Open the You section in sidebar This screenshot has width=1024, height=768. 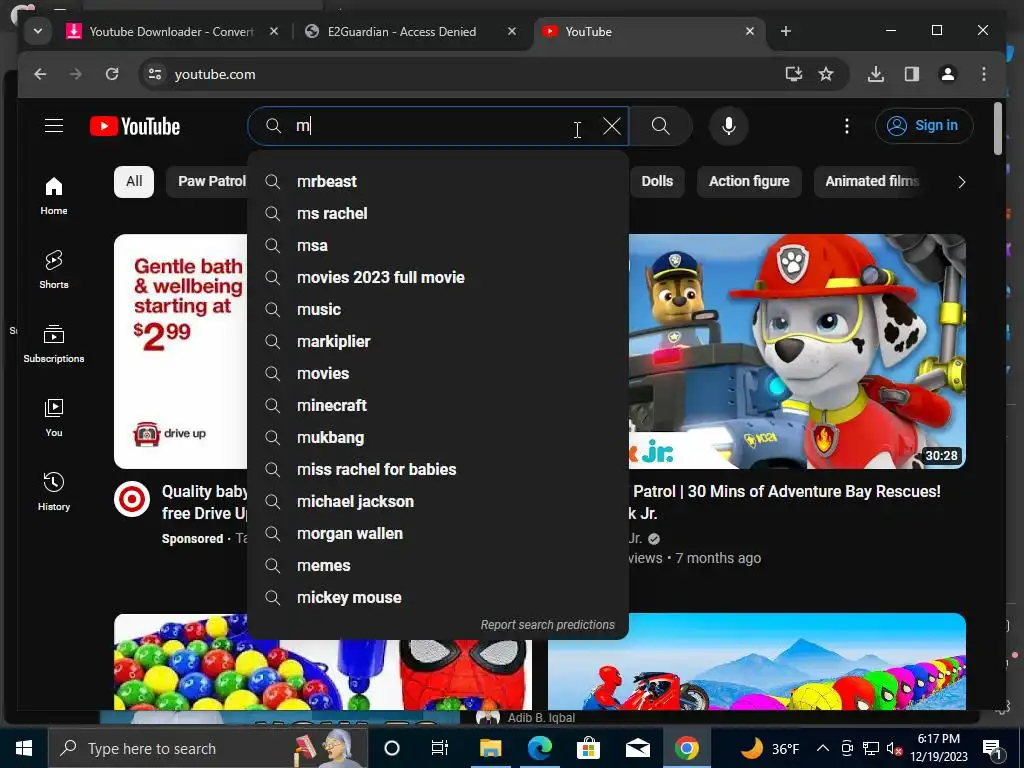click(x=54, y=417)
